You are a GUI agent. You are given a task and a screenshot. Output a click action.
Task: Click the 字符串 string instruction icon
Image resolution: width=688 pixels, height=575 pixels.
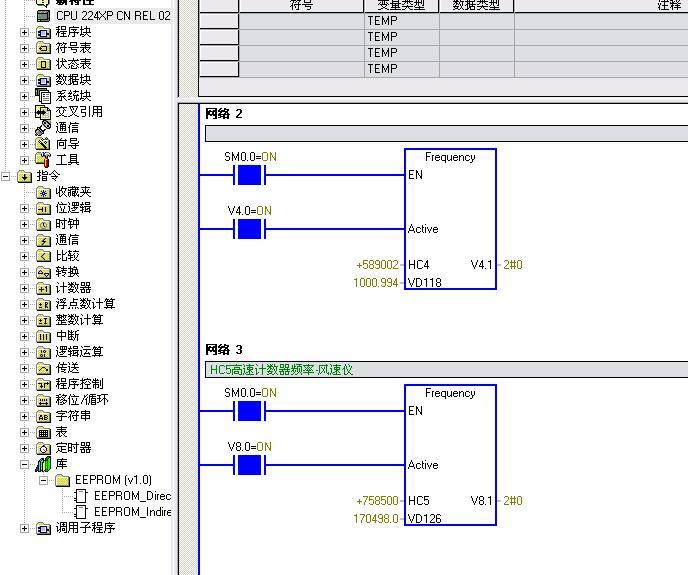43,417
